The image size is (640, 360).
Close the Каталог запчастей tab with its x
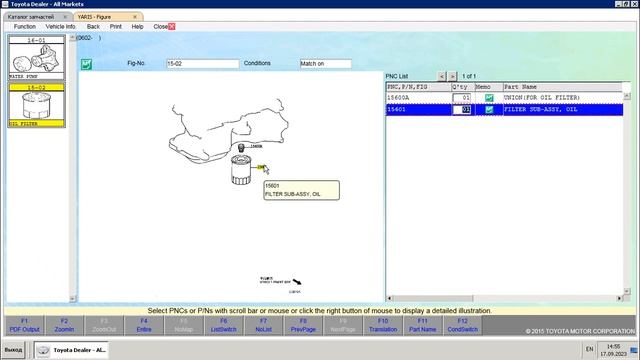[x=65, y=17]
